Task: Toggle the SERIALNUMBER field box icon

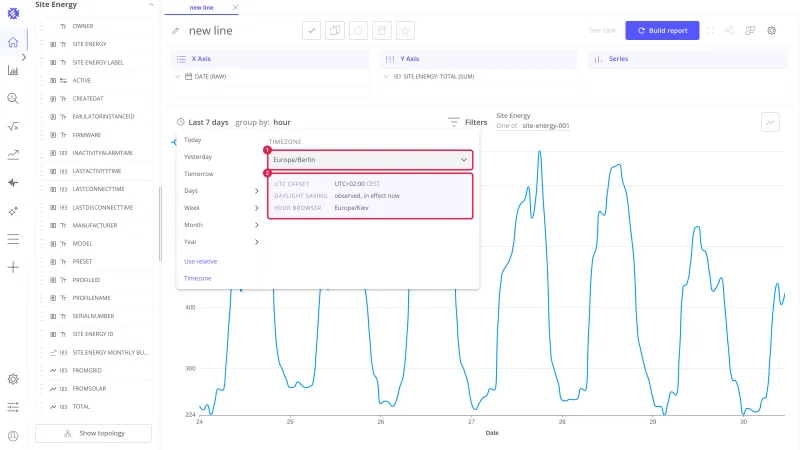Action: click(53, 316)
